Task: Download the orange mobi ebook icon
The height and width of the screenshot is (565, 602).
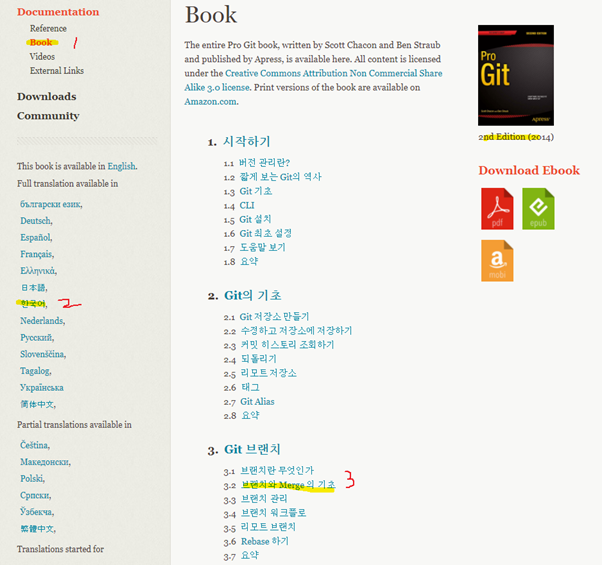Action: point(497,261)
